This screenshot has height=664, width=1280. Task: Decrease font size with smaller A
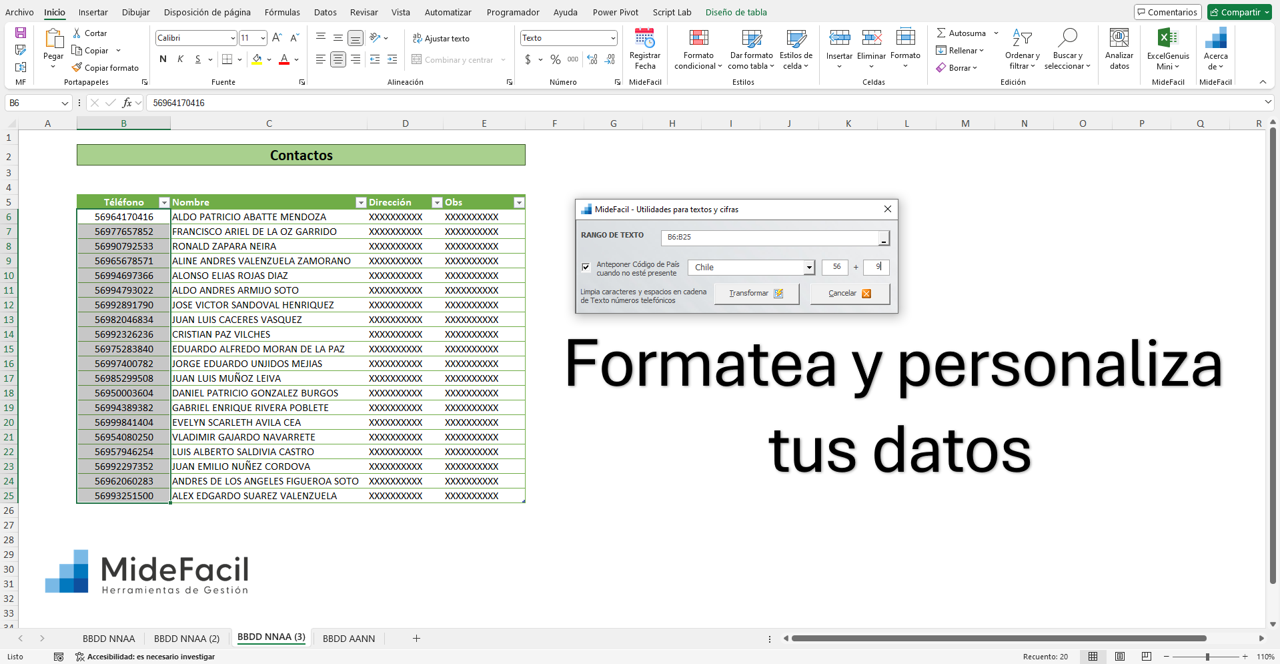point(294,38)
